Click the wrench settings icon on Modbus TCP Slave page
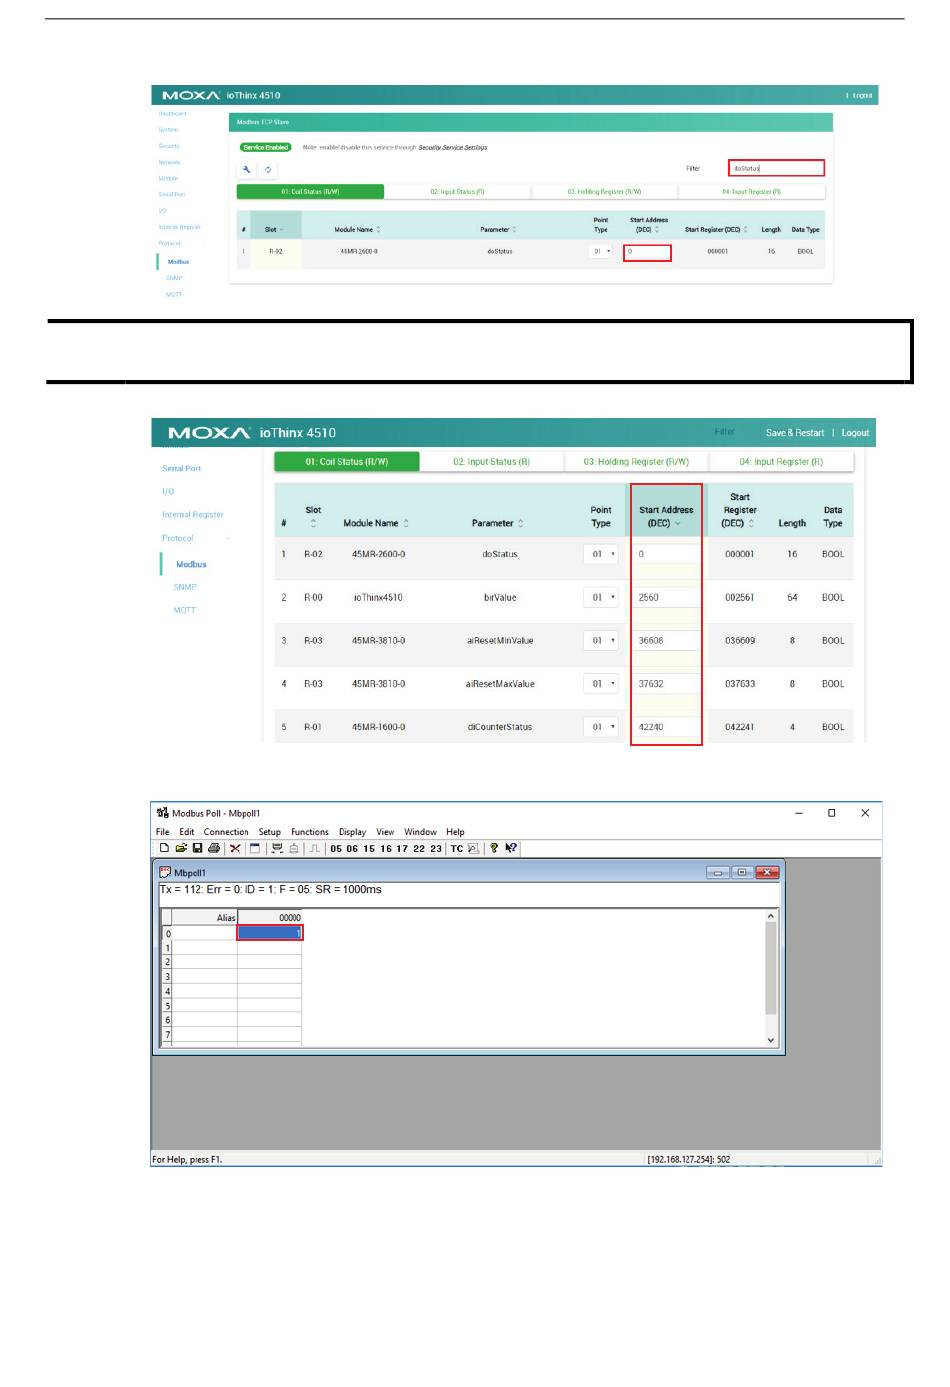 pyautogui.click(x=247, y=169)
